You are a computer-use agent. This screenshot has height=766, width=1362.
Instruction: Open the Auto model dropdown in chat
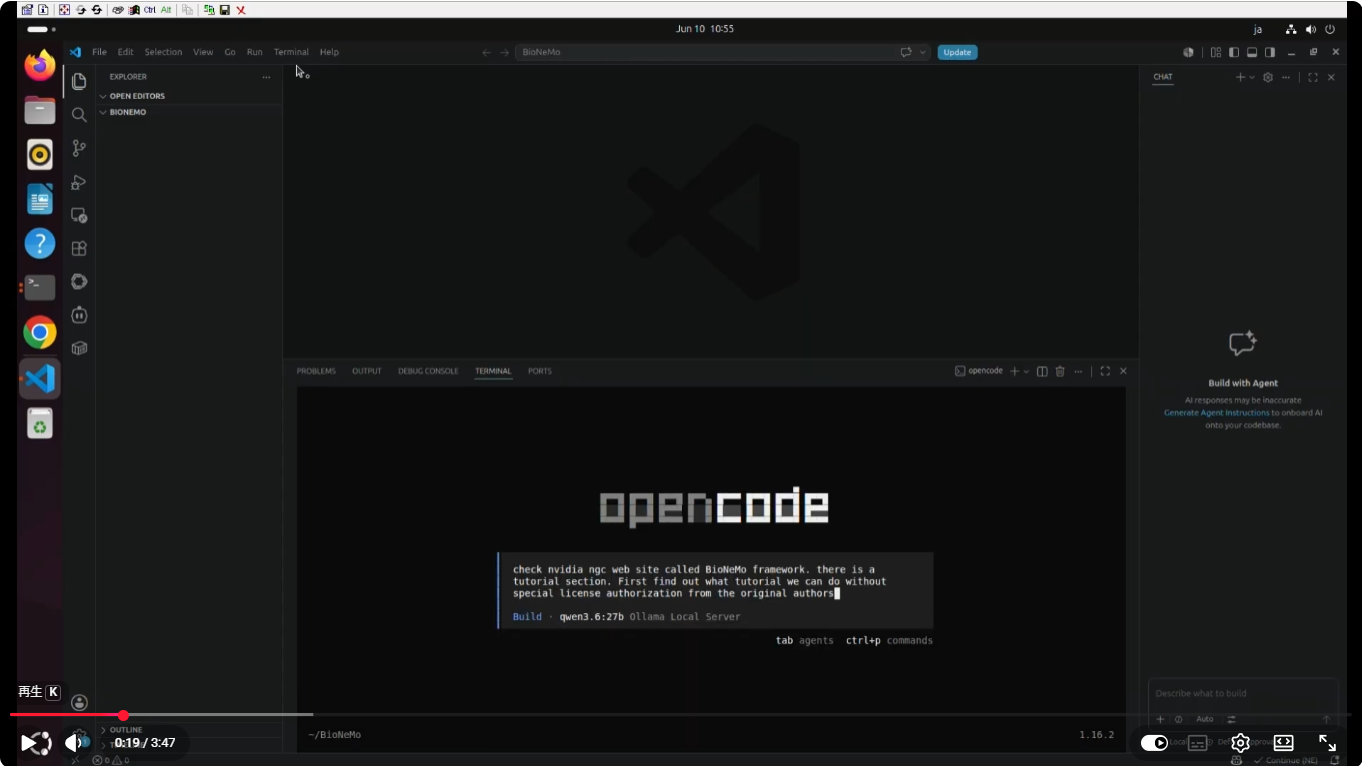(1205, 719)
